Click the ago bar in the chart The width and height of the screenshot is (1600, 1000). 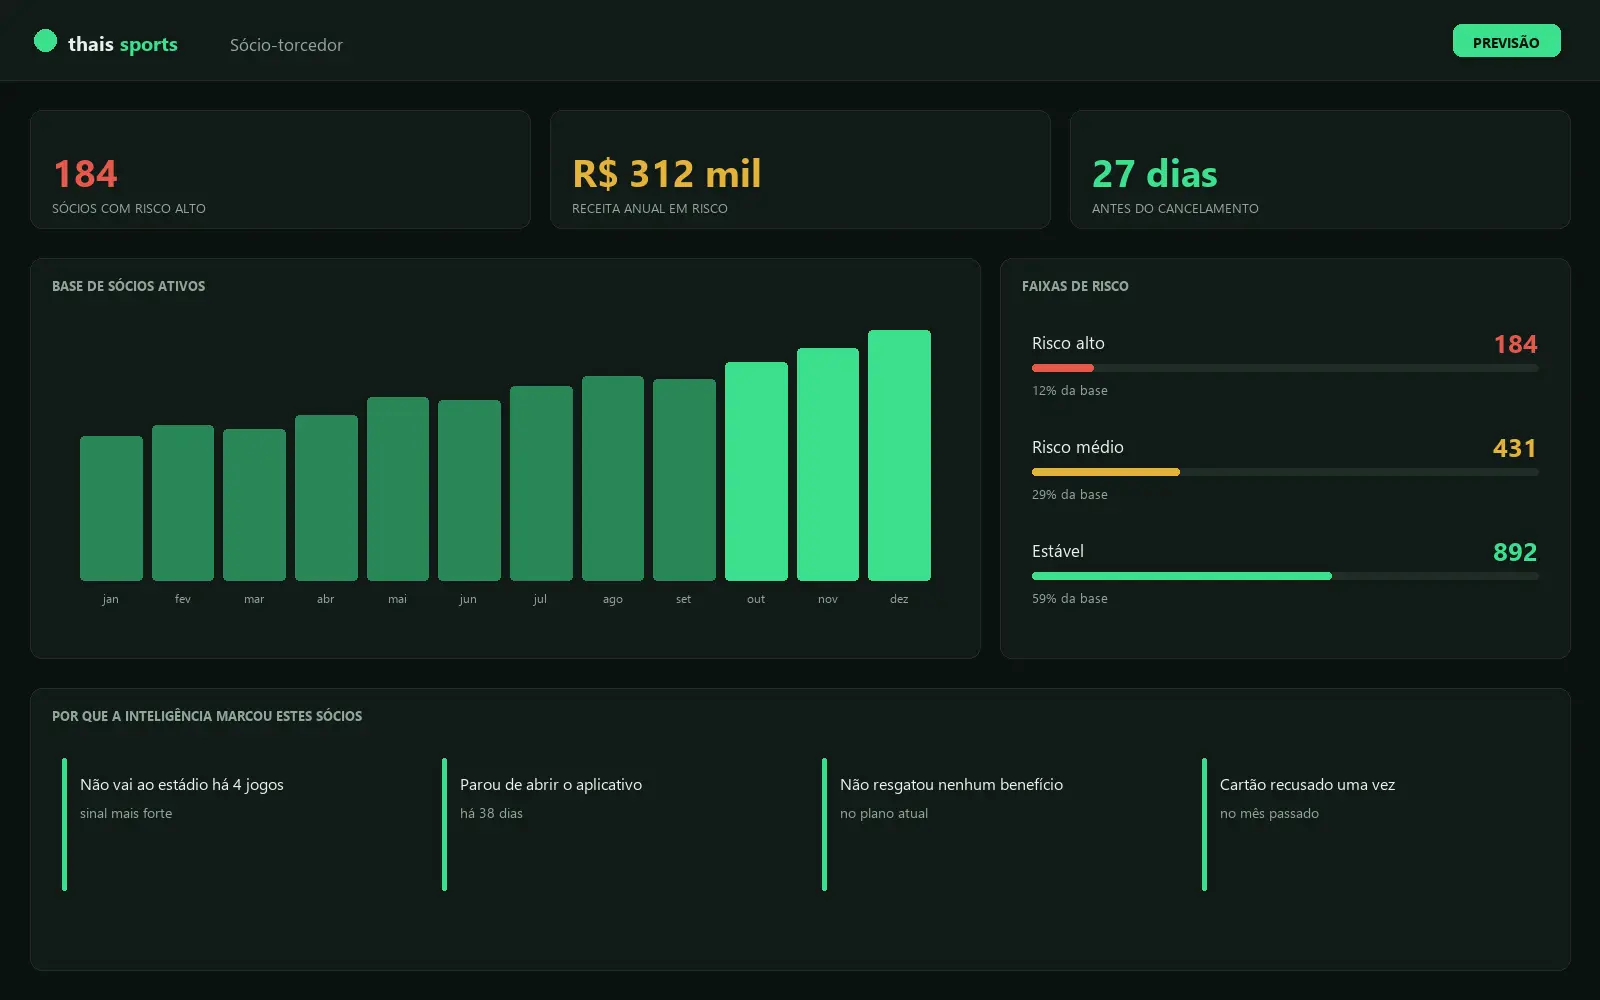pyautogui.click(x=613, y=478)
